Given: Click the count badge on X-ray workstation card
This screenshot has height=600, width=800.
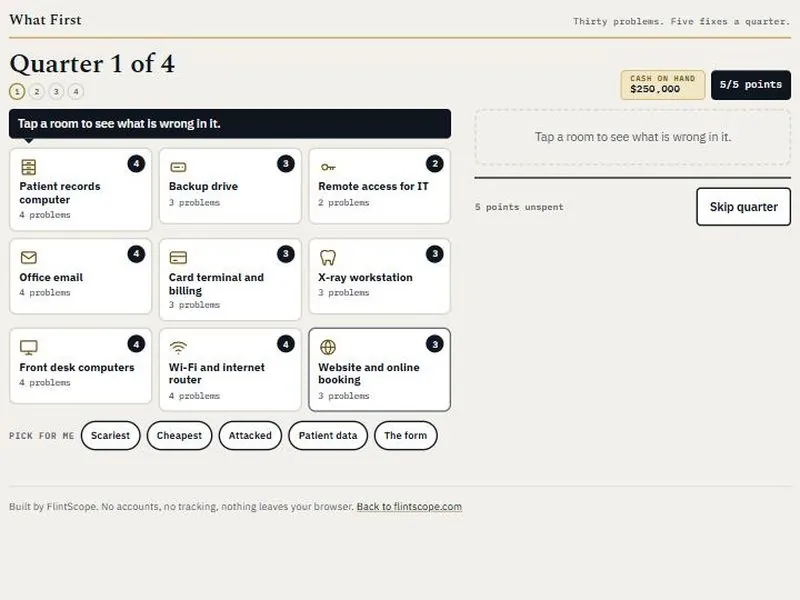Looking at the screenshot, I should pos(435,254).
